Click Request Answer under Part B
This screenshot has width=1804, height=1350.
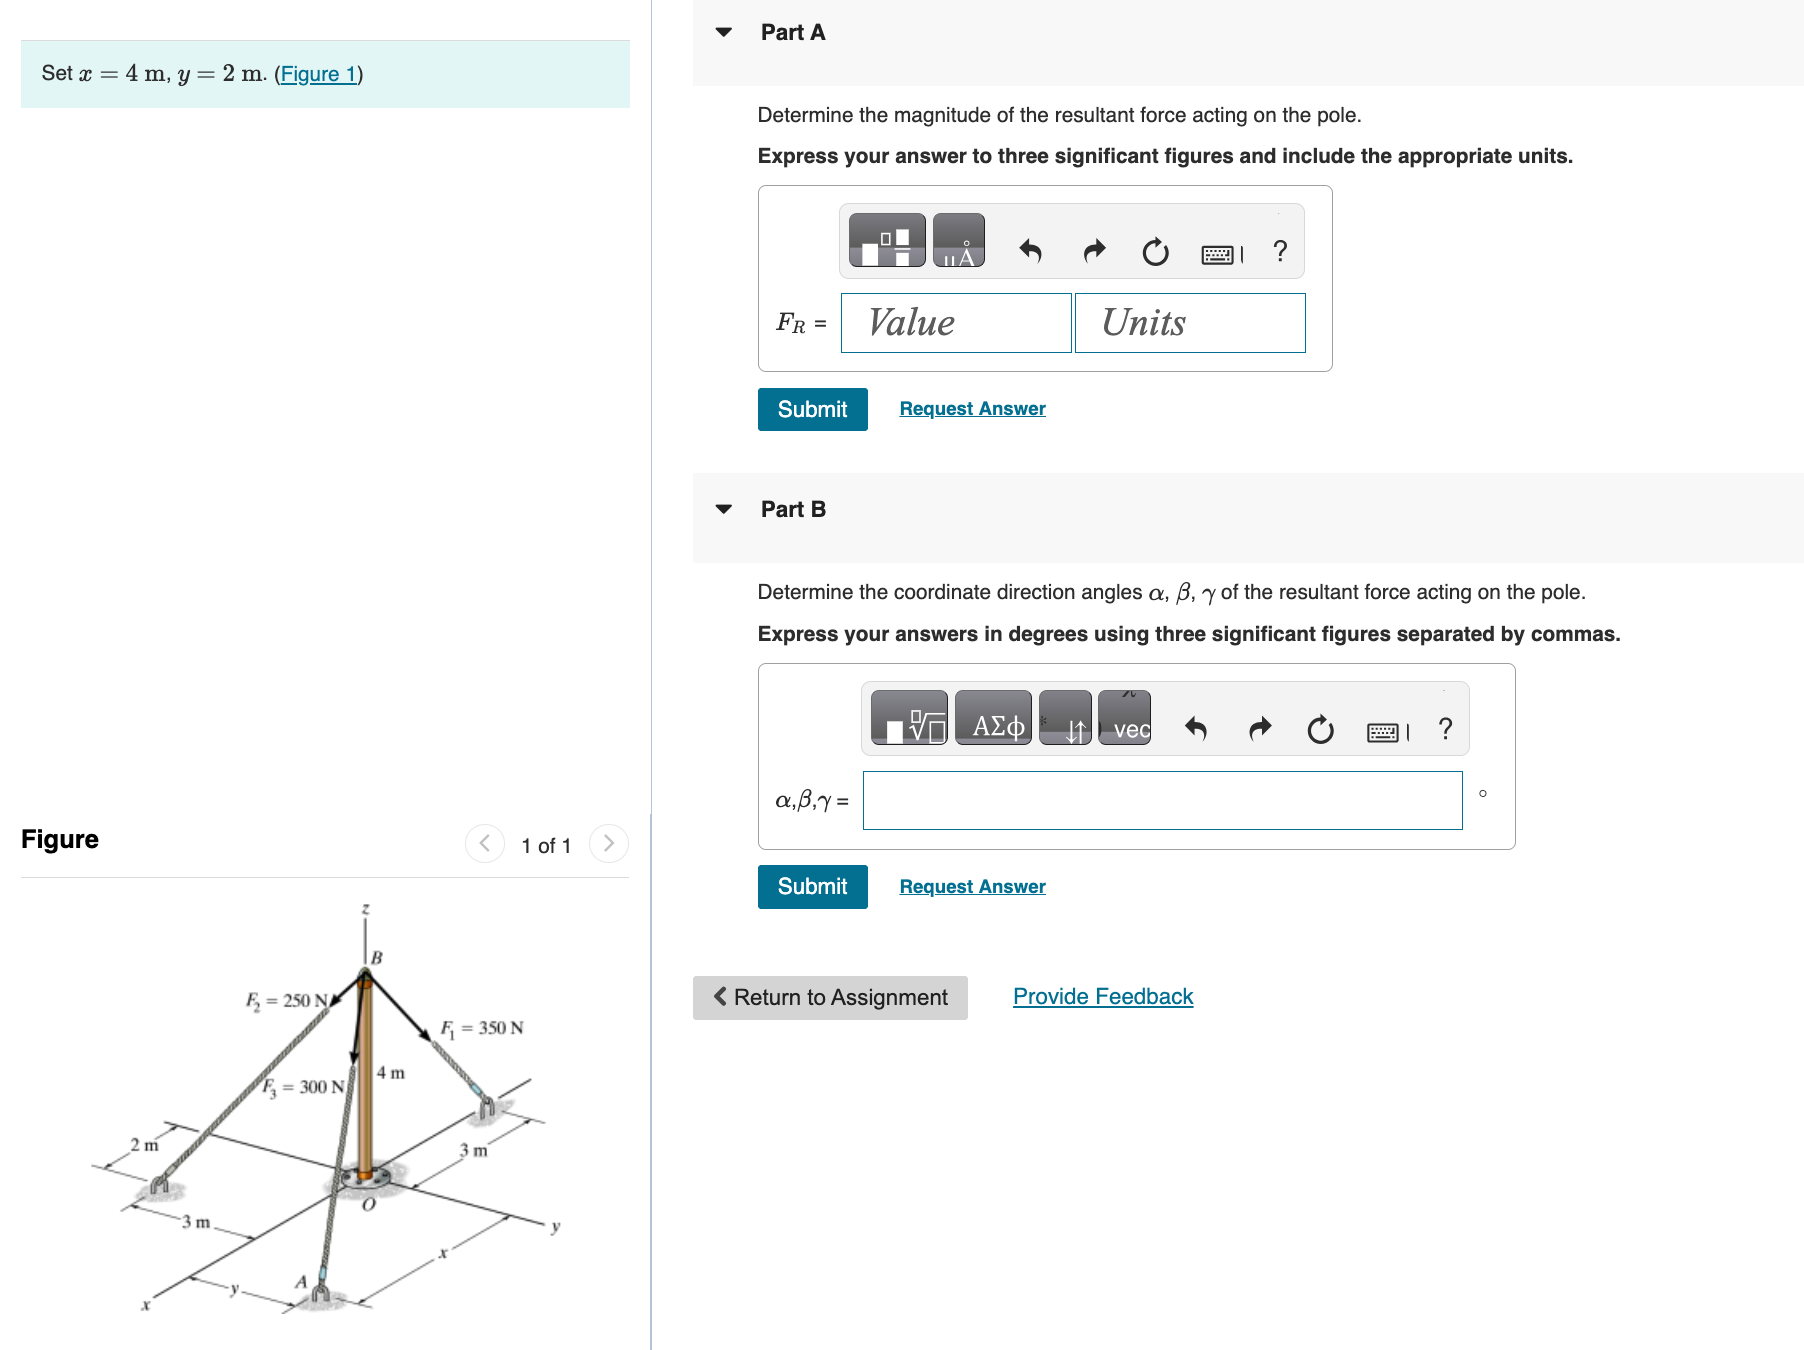tap(970, 886)
